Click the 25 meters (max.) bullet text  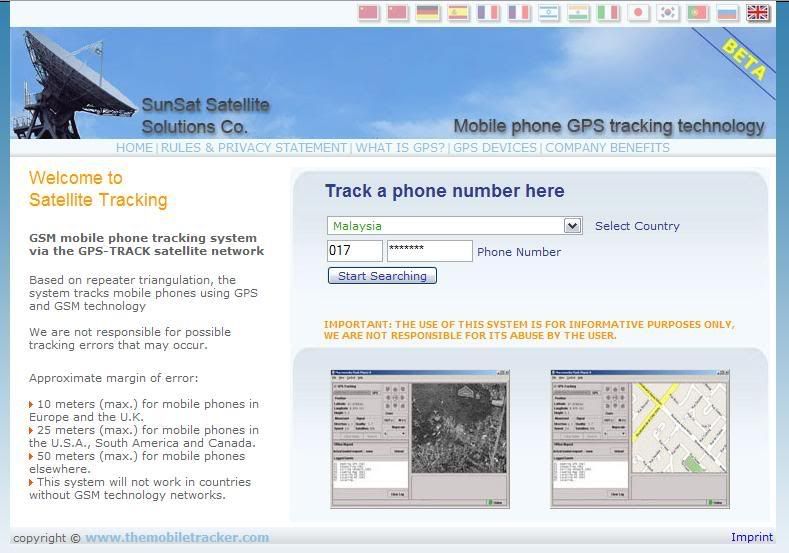144,436
